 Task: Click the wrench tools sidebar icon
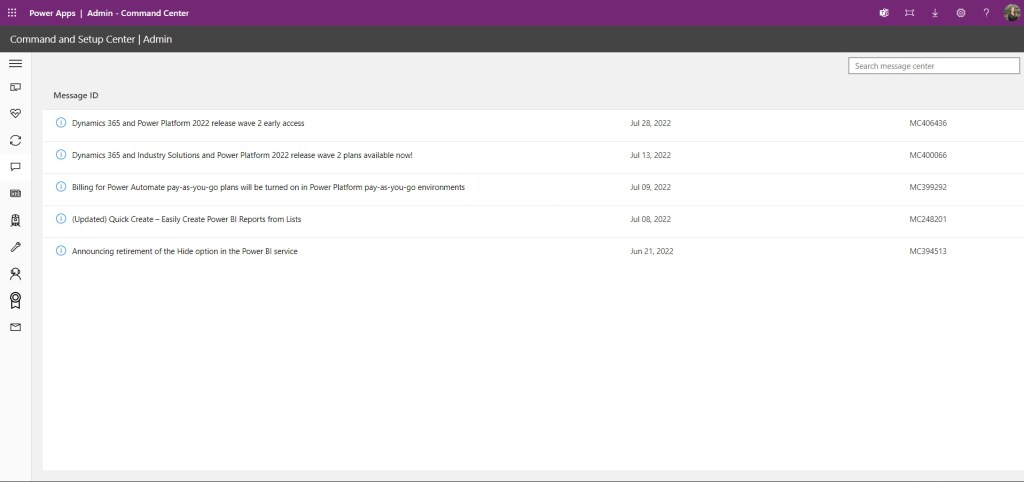pyautogui.click(x=15, y=246)
